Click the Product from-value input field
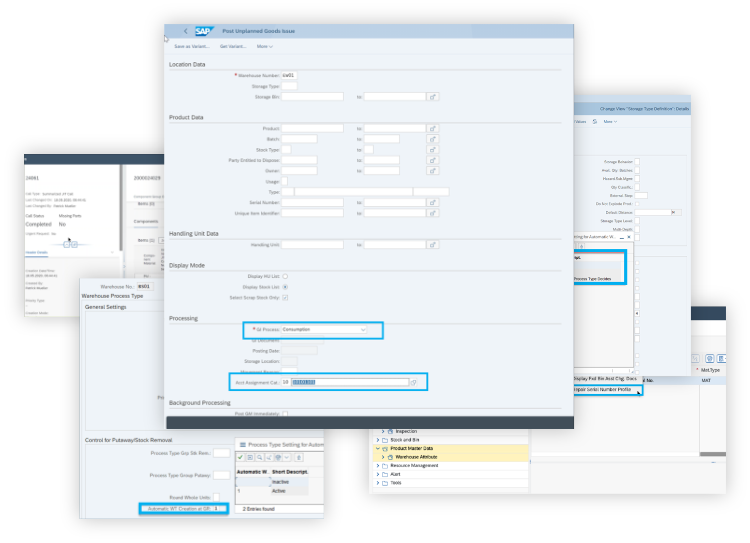Viewport: 750px width, 543px height. tap(312, 128)
